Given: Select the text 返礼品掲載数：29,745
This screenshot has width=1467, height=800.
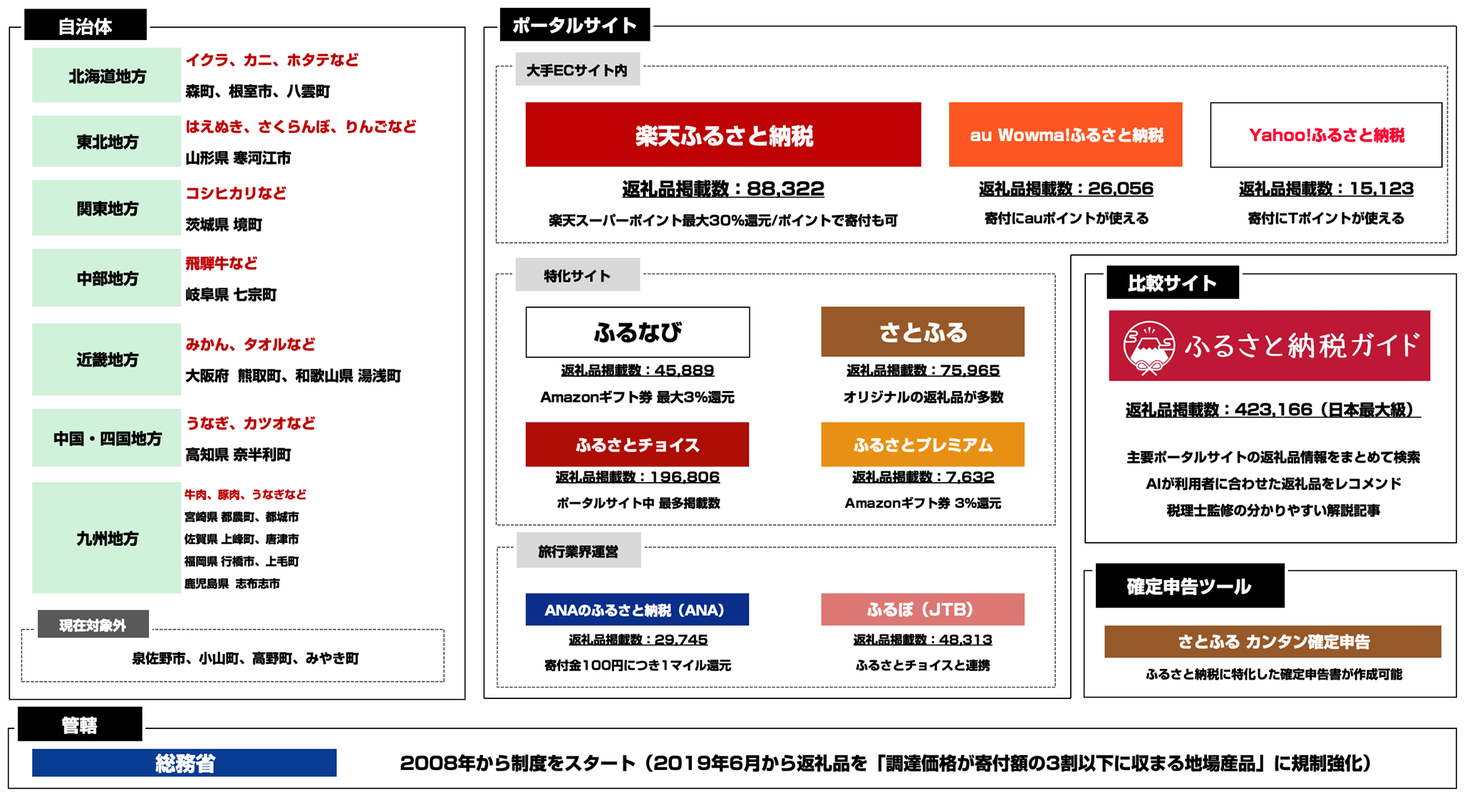Looking at the screenshot, I should click(x=637, y=640).
